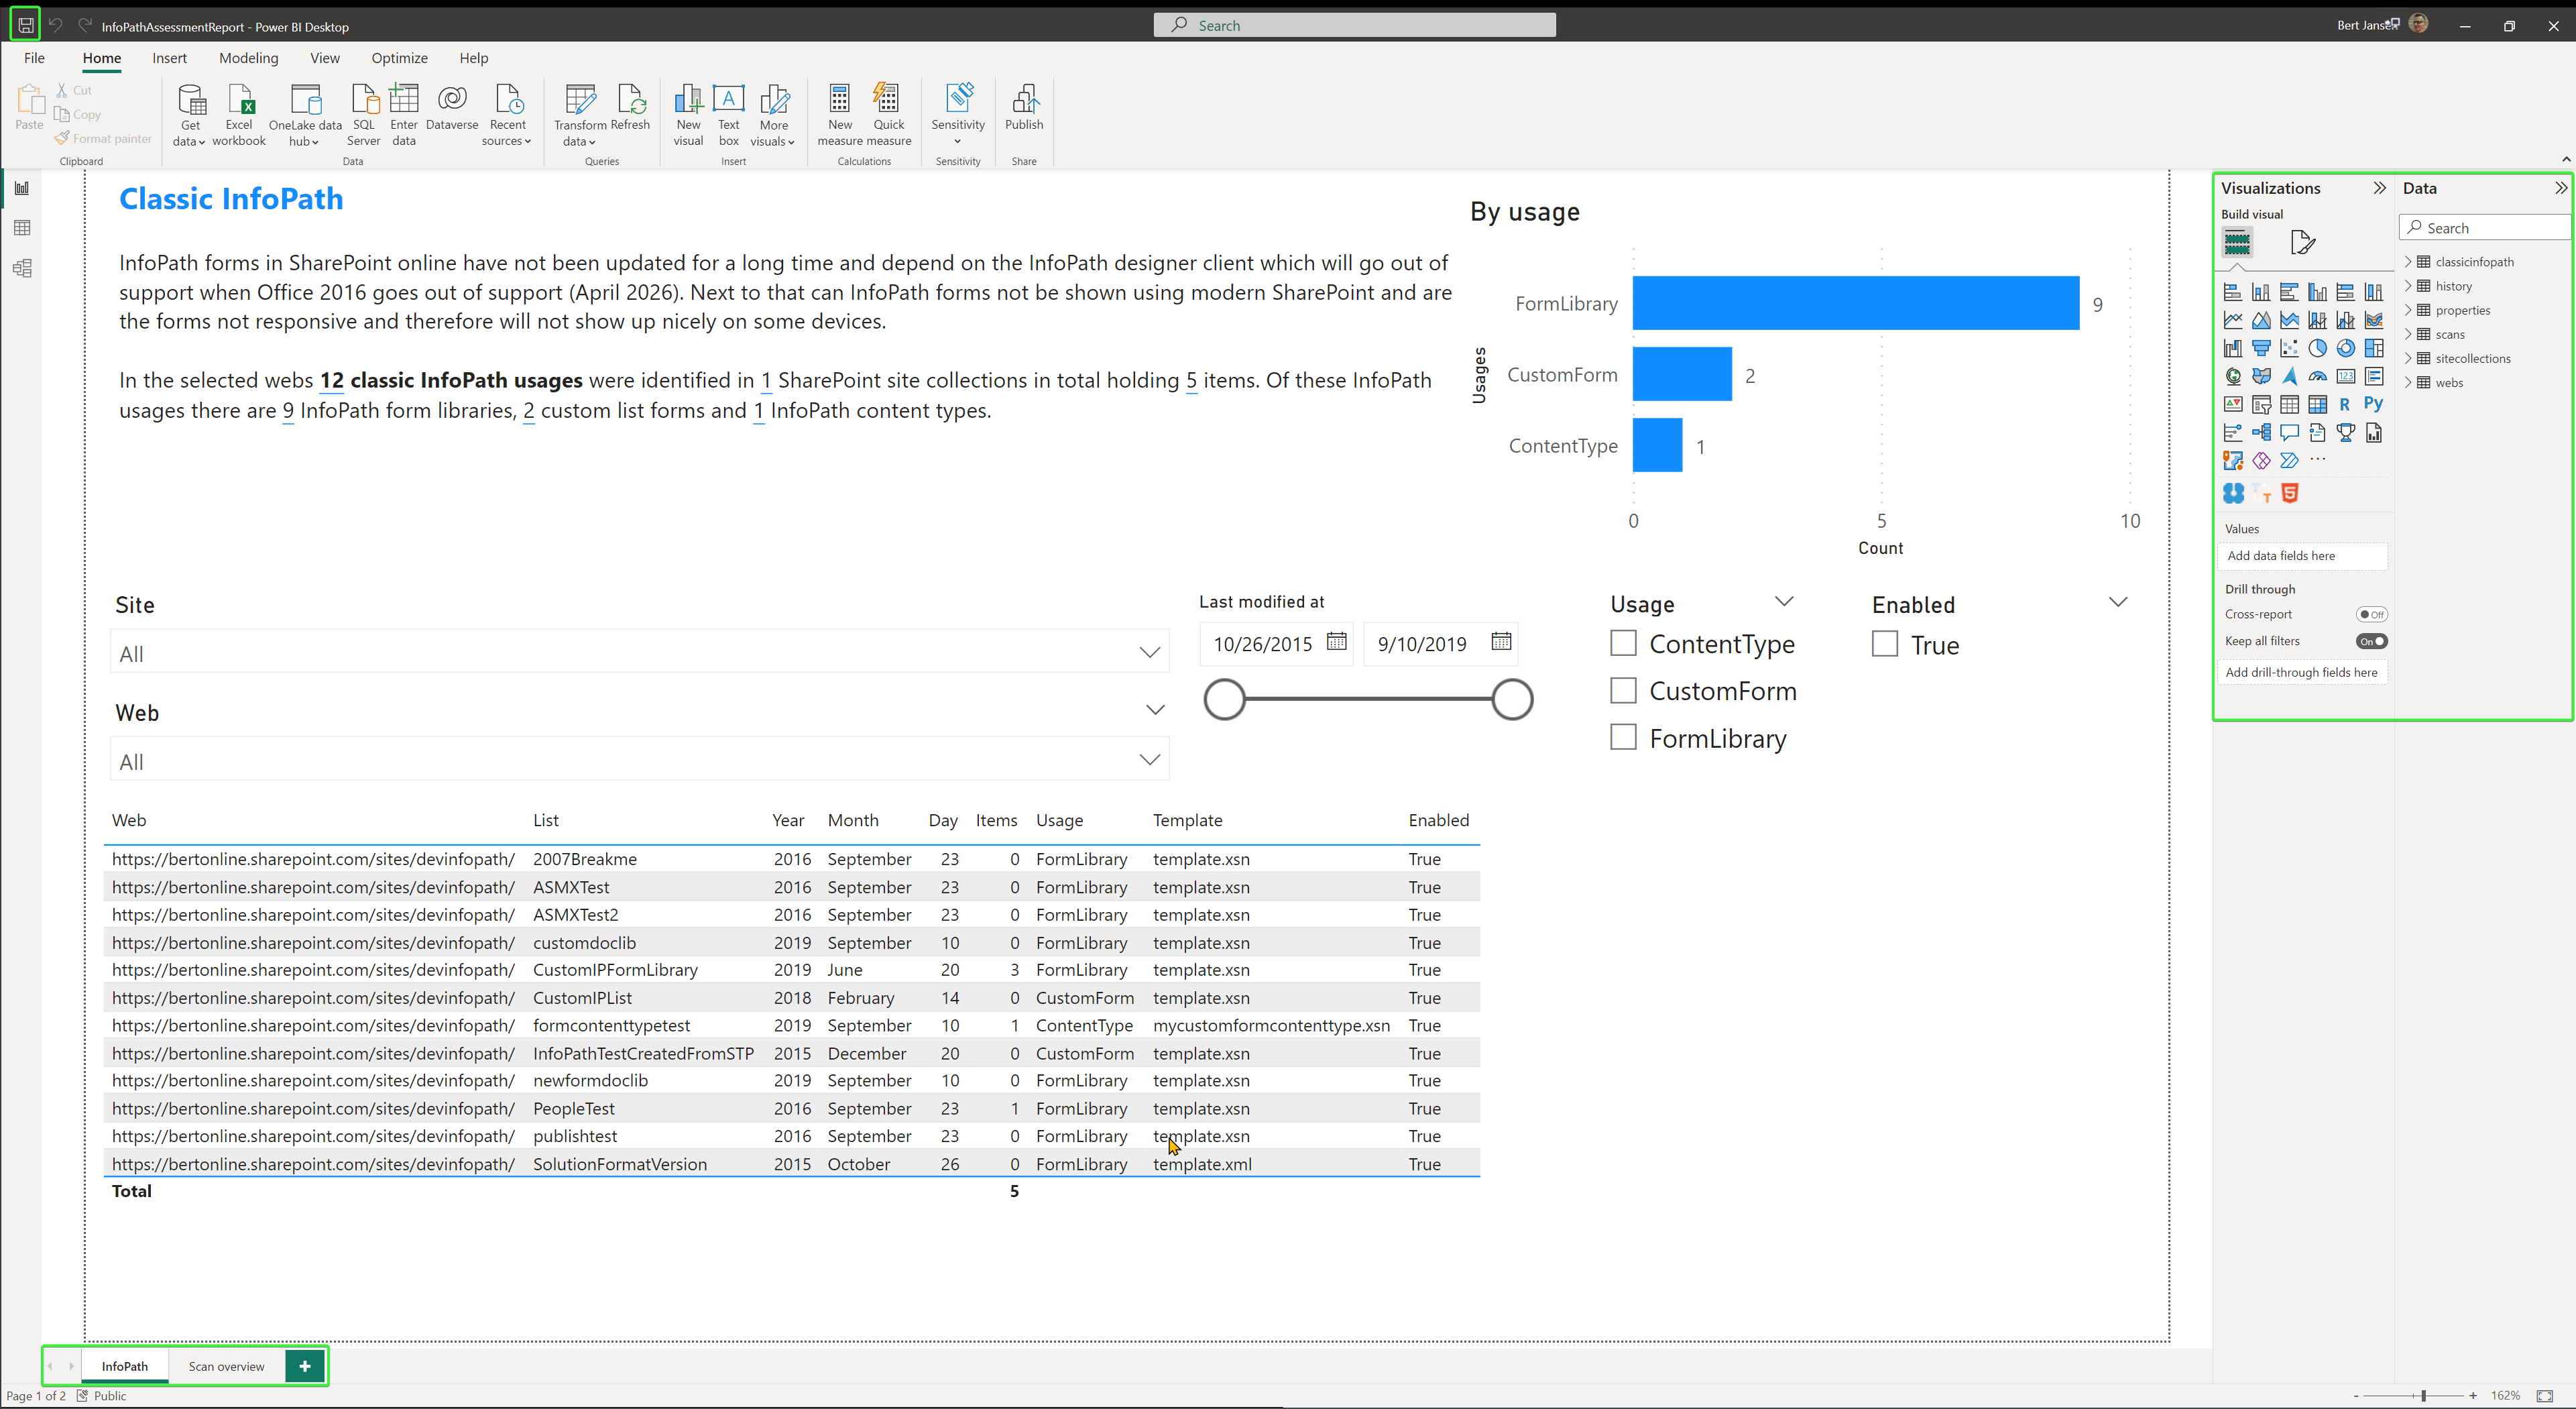Image resolution: width=2576 pixels, height=1409 pixels.
Task: Expand the classicinfopath table
Action: [x=2408, y=261]
